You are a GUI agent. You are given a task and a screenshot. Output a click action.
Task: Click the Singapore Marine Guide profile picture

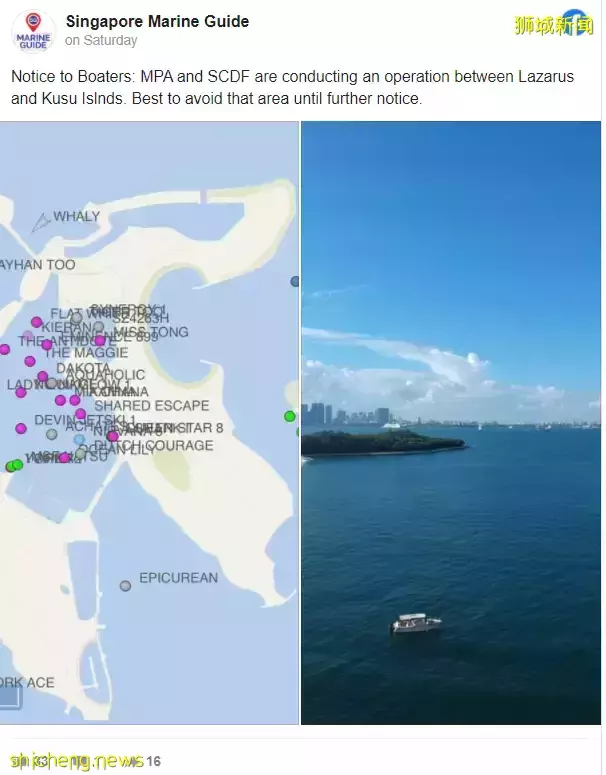pyautogui.click(x=34, y=31)
